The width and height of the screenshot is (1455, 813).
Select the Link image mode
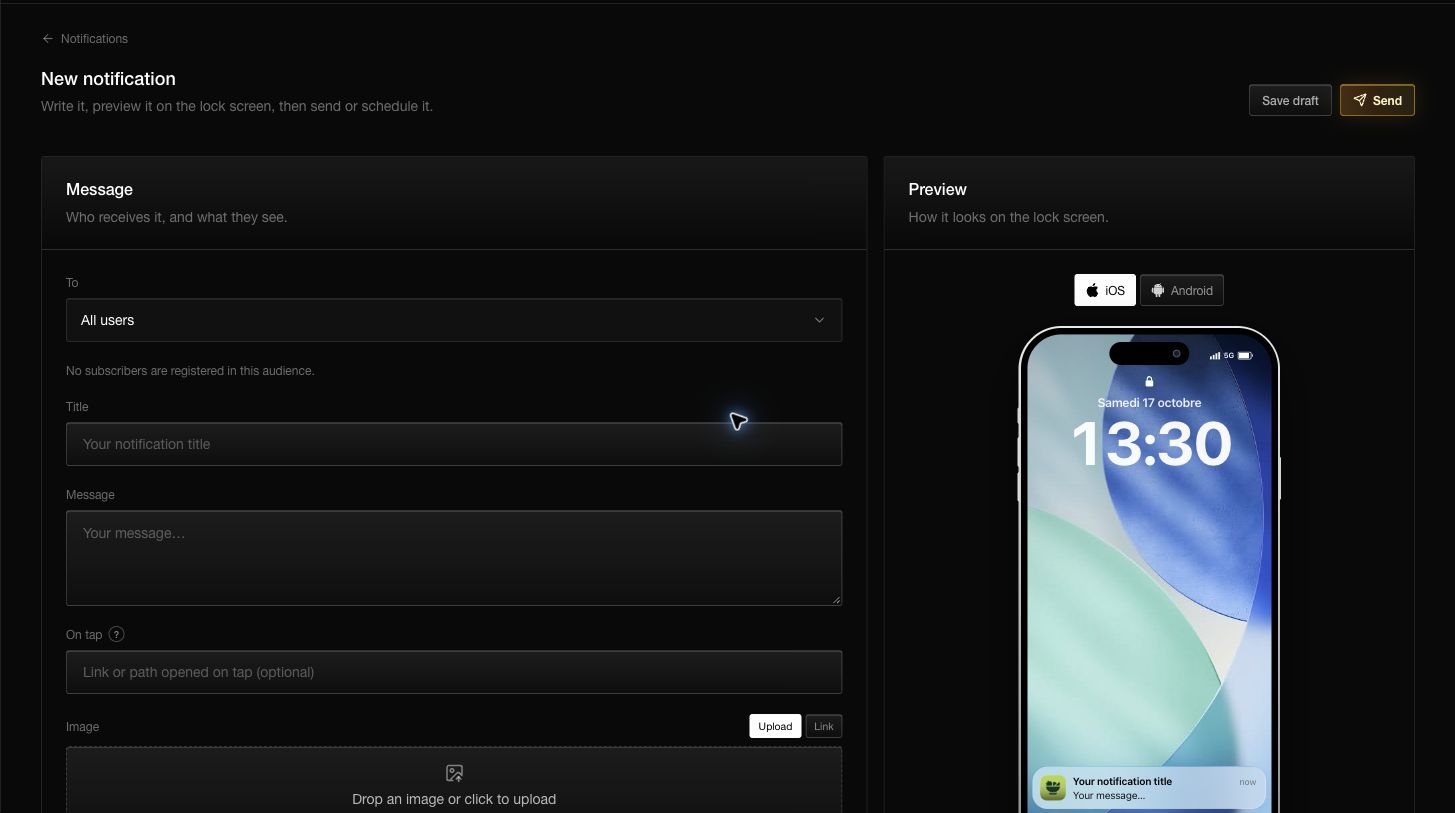(824, 726)
